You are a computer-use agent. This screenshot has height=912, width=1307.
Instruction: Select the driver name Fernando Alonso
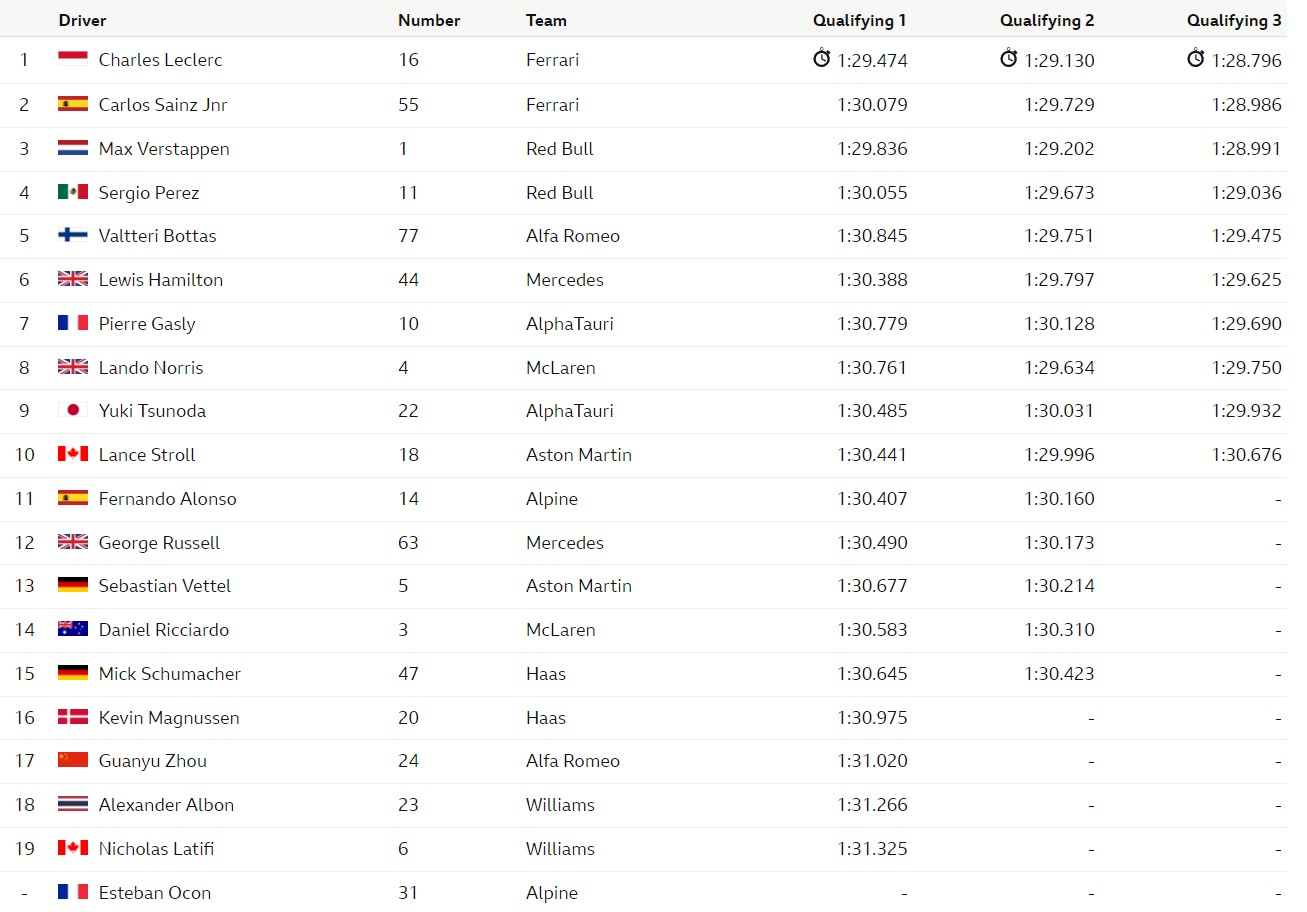point(168,499)
